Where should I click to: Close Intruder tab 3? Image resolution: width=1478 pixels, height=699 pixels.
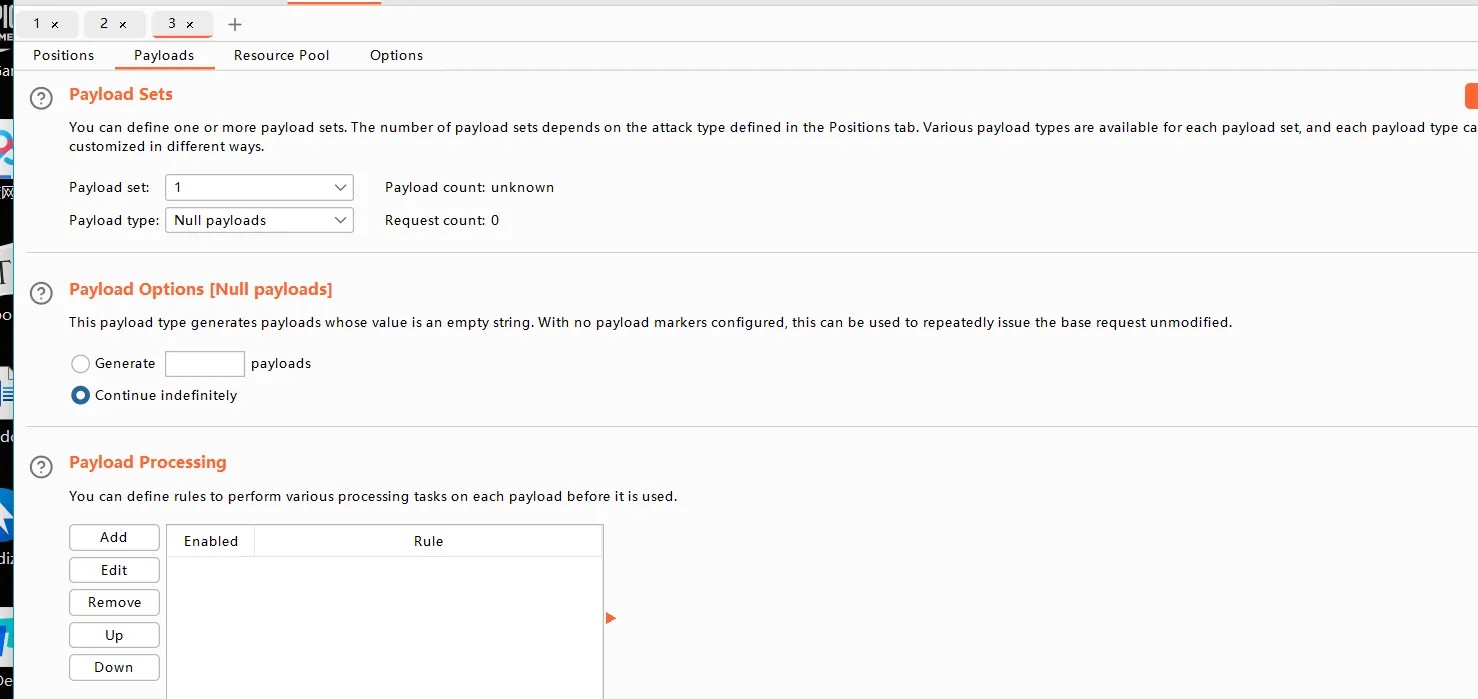pyautogui.click(x=190, y=24)
